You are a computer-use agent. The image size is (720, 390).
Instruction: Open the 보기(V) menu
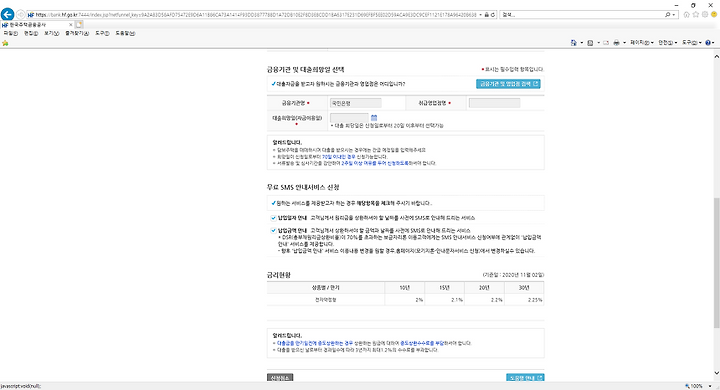tap(51, 34)
